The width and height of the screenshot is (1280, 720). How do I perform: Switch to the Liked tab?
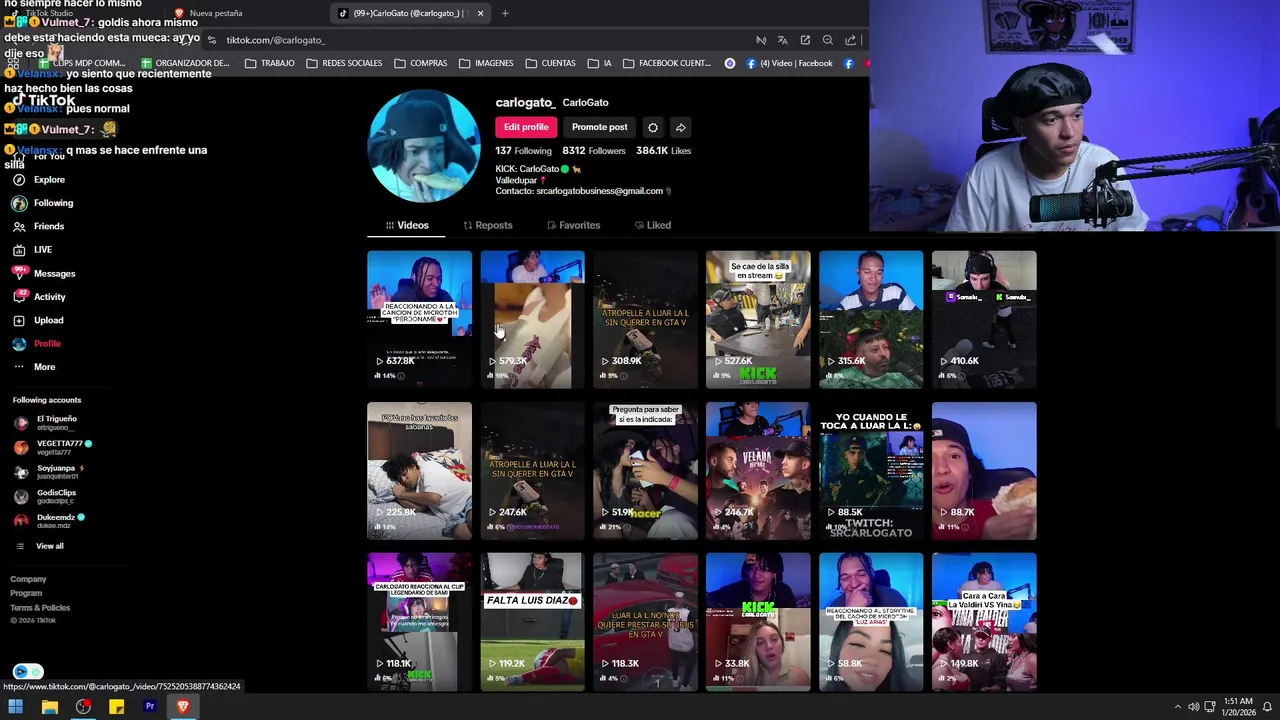[x=653, y=225]
